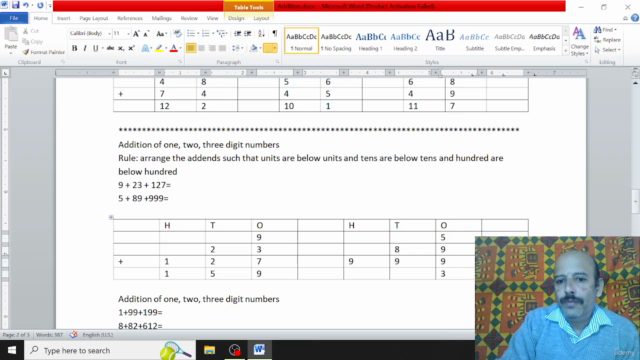The height and width of the screenshot is (360, 640).
Task: Apply the No Spacing style
Action: click(x=336, y=41)
